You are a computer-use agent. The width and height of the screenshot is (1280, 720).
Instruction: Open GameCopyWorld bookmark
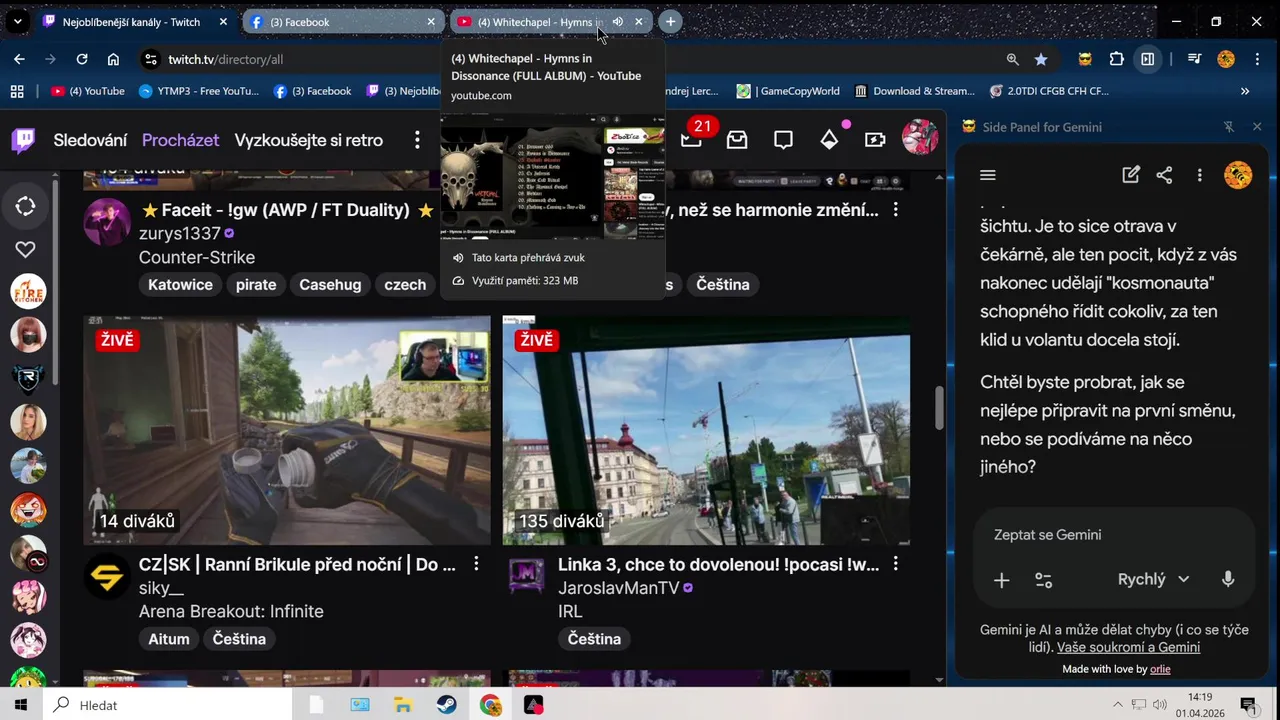coord(788,91)
